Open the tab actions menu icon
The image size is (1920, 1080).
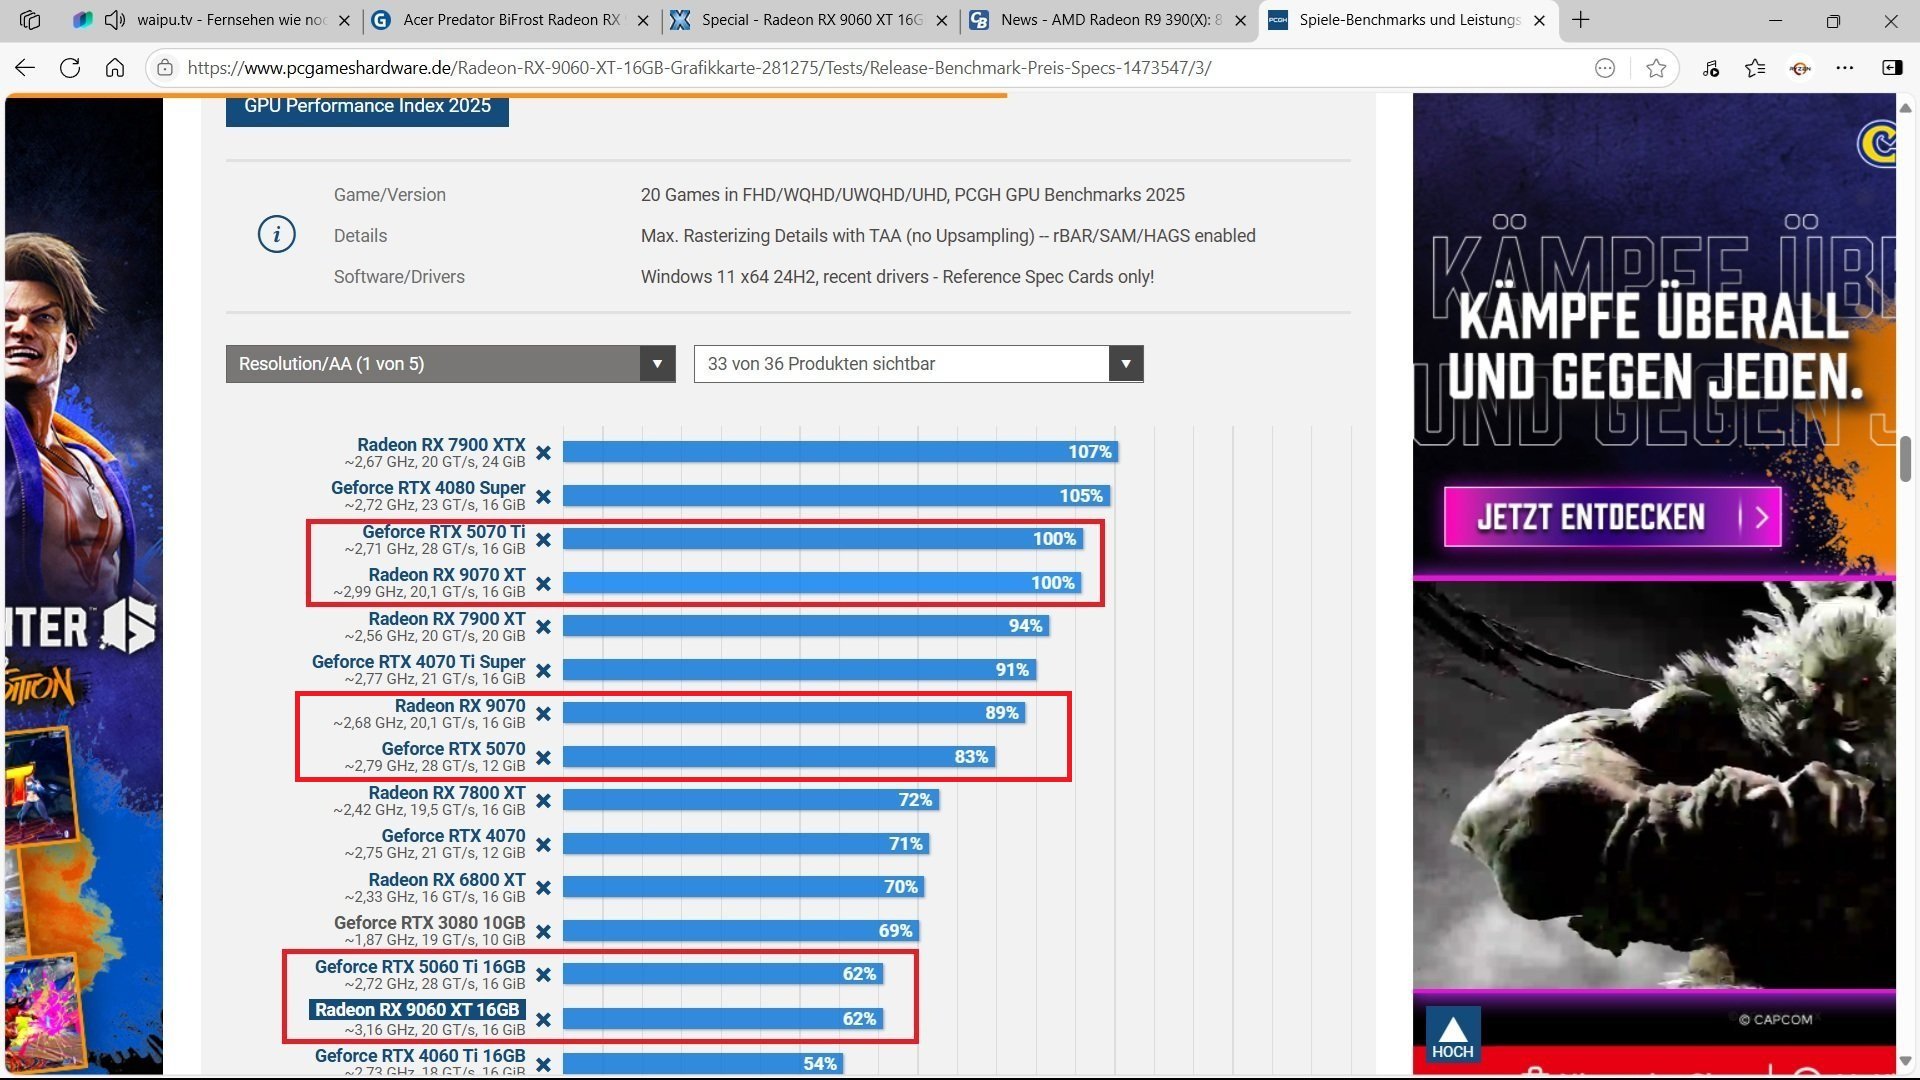tap(30, 20)
